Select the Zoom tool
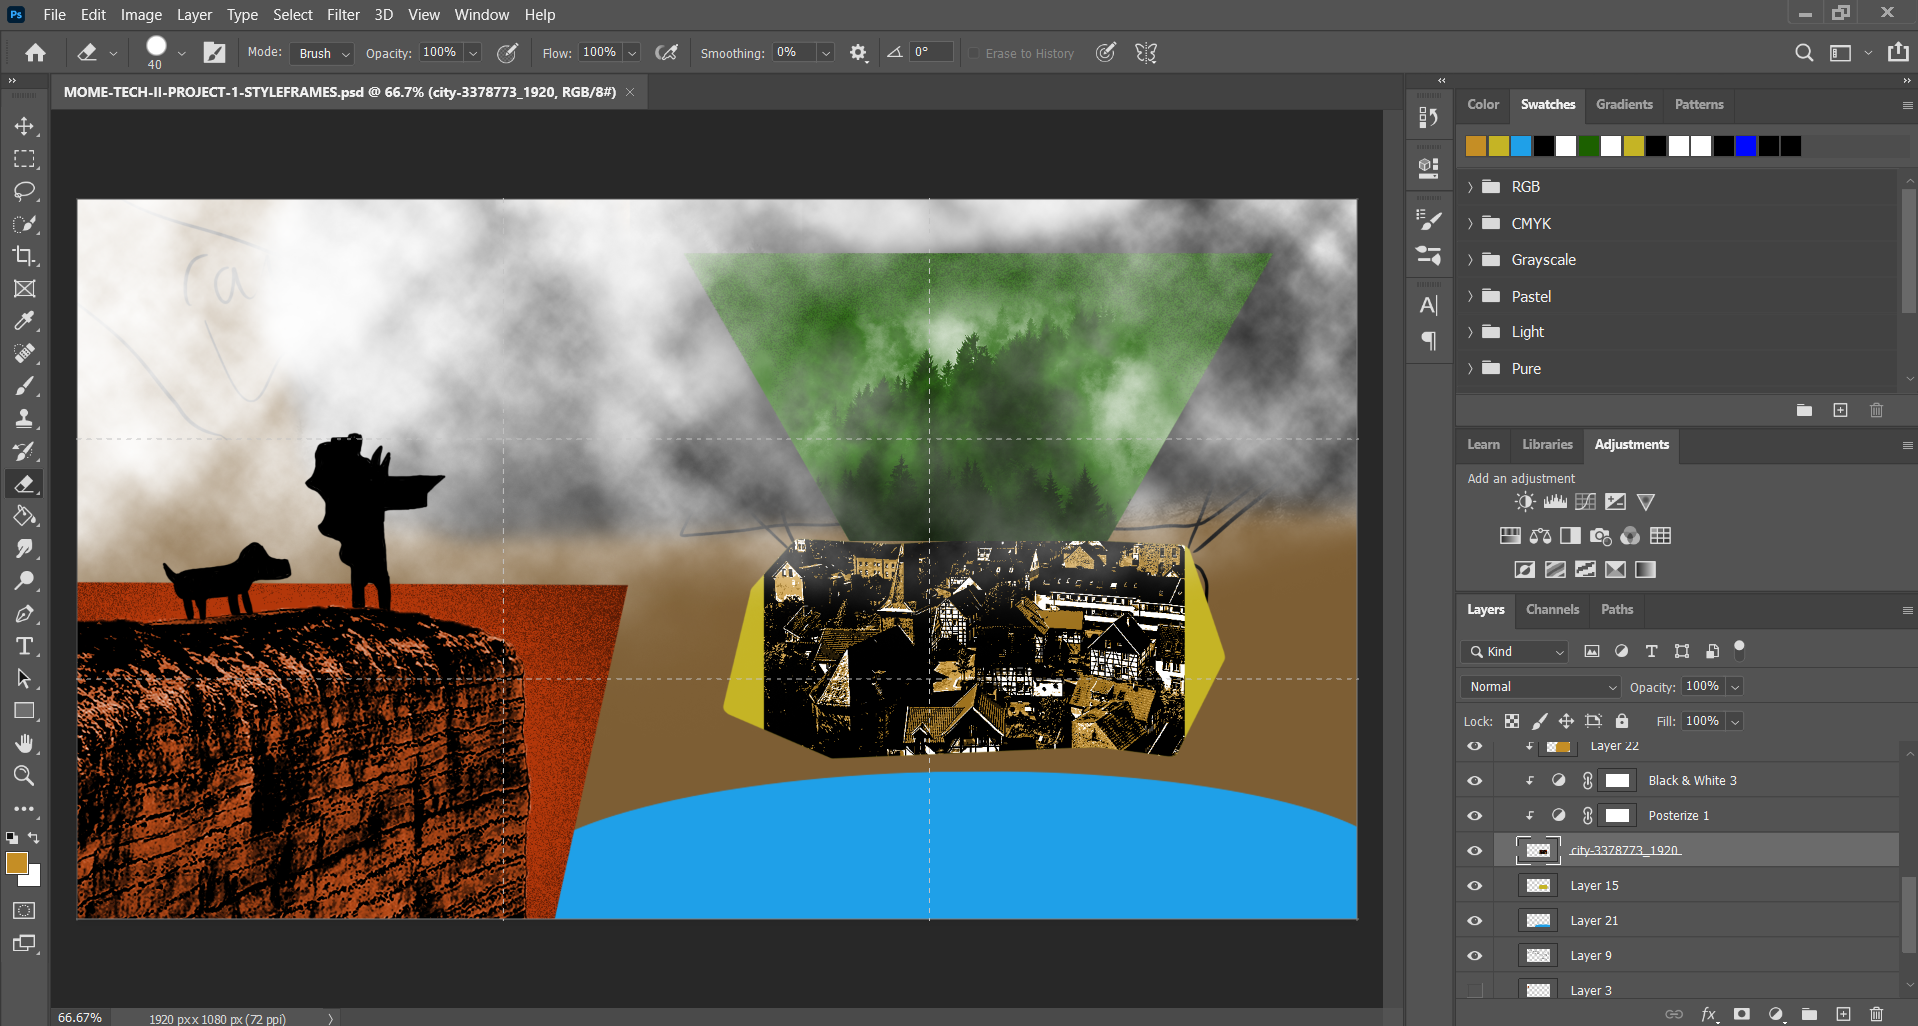The width and height of the screenshot is (1918, 1026). (x=24, y=776)
